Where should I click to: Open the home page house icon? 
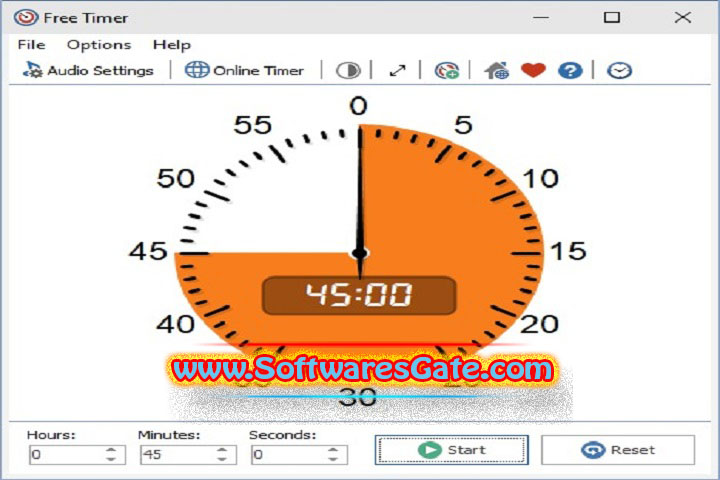(x=496, y=71)
